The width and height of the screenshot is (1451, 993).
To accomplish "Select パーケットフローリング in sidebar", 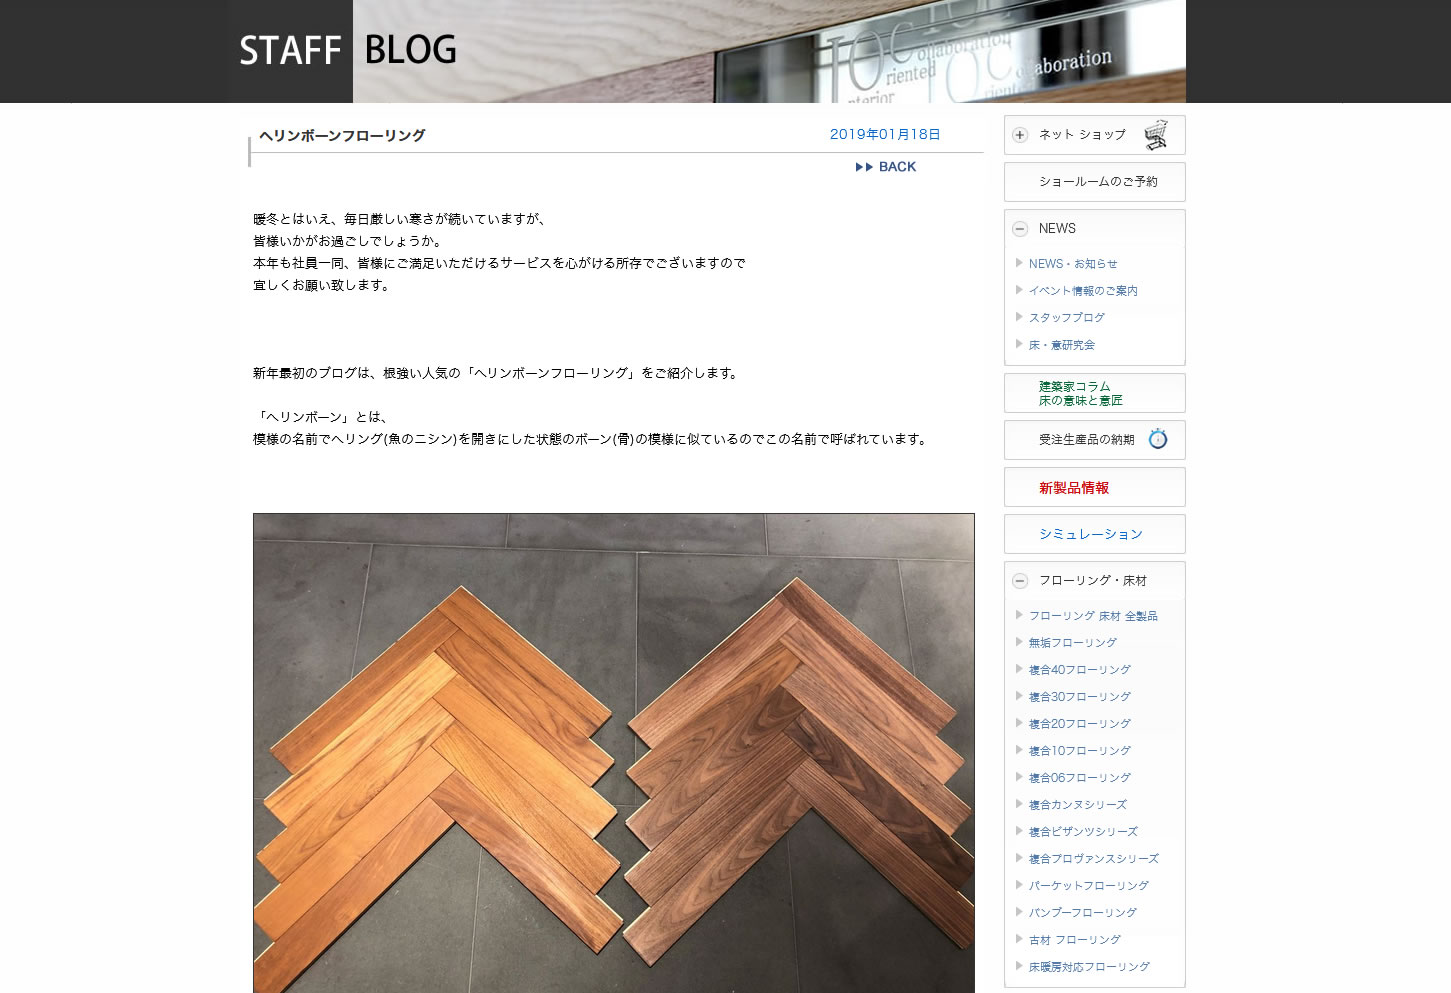I will pos(1089,886).
